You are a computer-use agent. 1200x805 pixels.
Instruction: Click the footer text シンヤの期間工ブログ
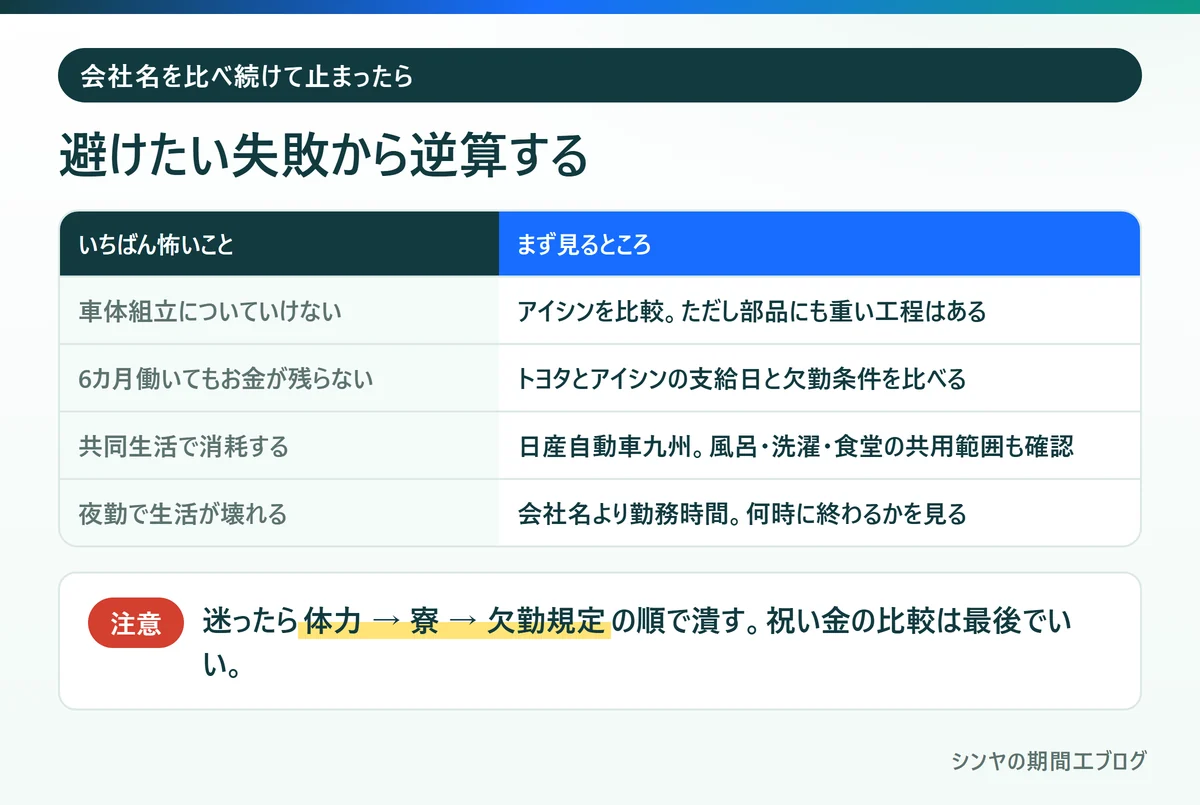[1049, 760]
